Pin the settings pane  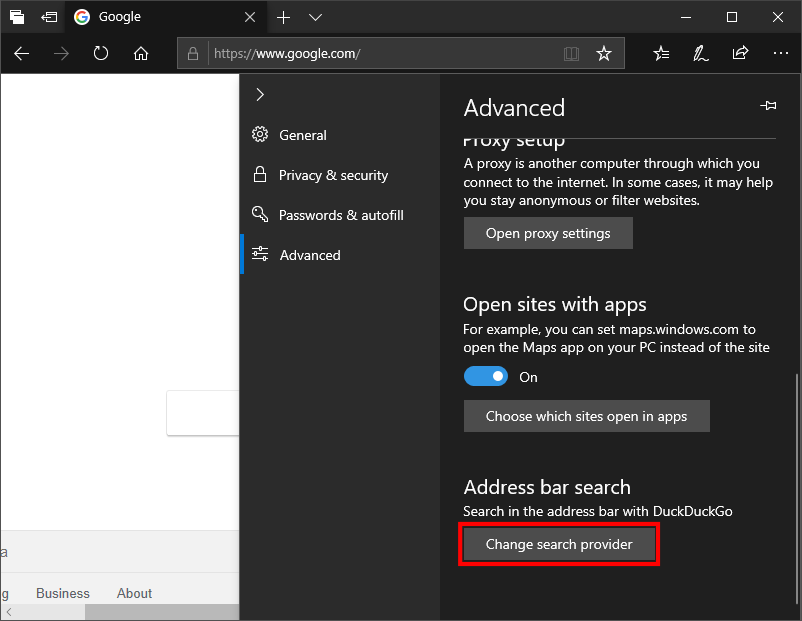click(768, 106)
